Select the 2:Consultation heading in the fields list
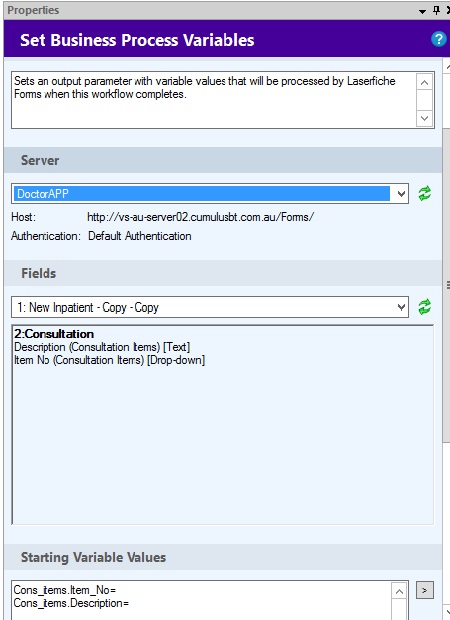 click(54, 334)
